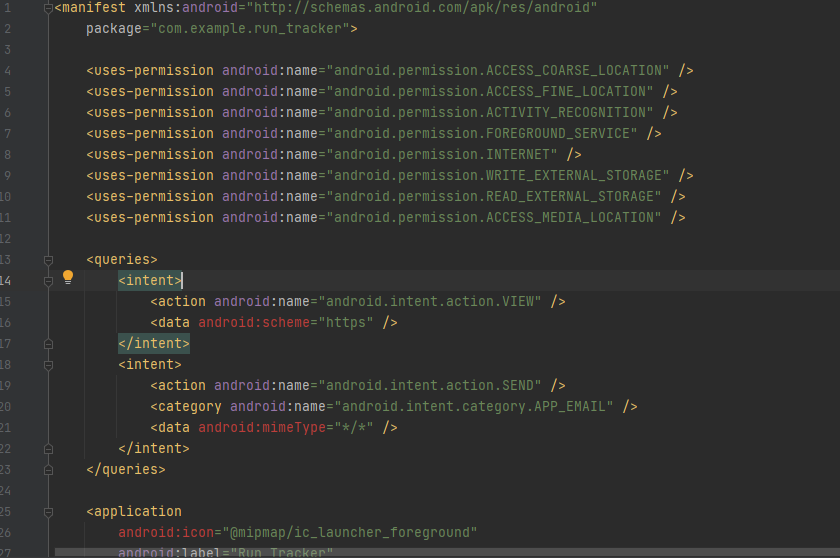Click ACCESS_FINE_LOCATION permission string

(490, 92)
